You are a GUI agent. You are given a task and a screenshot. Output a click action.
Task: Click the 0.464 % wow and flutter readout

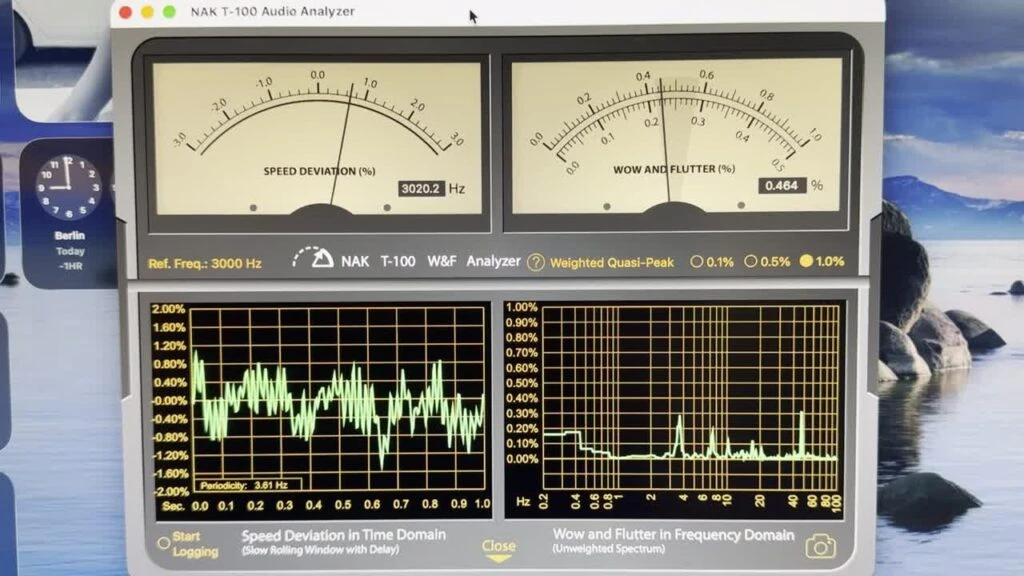pyautogui.click(x=782, y=186)
